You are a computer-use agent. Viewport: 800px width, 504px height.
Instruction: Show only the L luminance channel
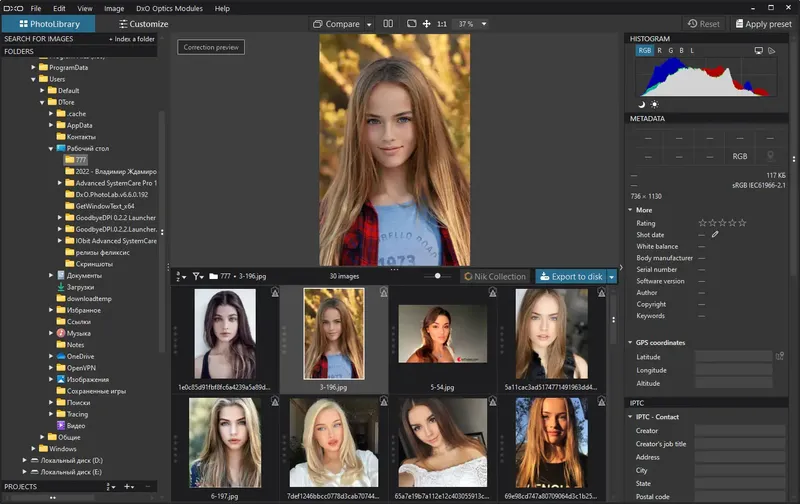click(692, 49)
